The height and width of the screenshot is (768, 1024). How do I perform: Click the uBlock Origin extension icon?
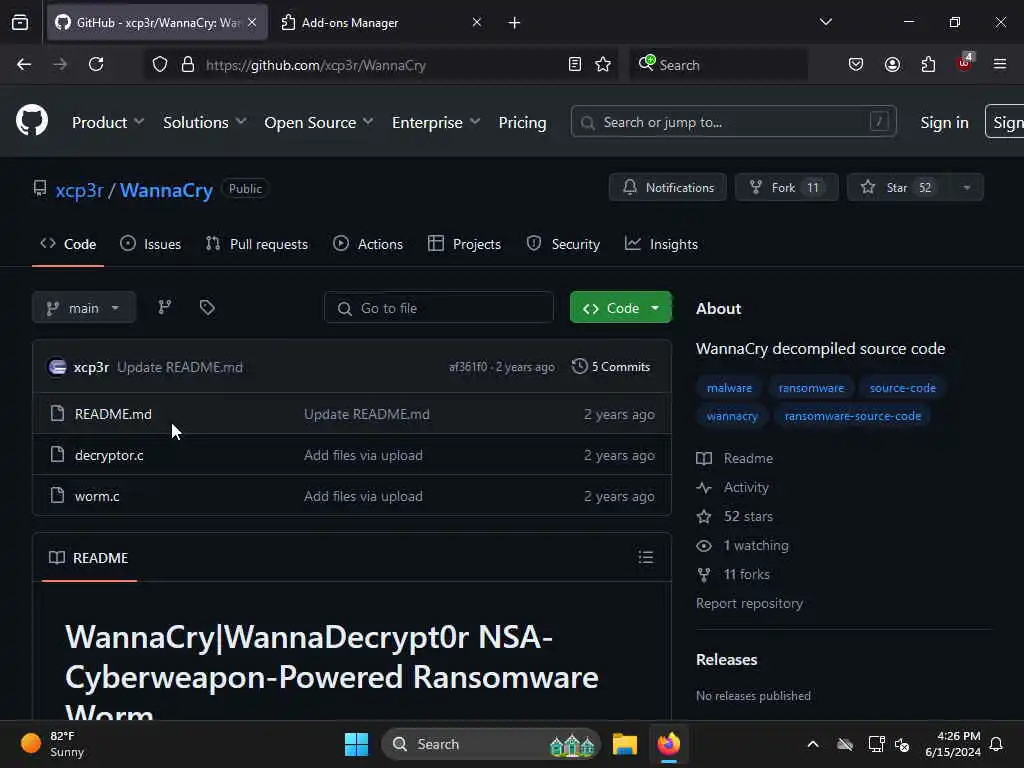[965, 63]
